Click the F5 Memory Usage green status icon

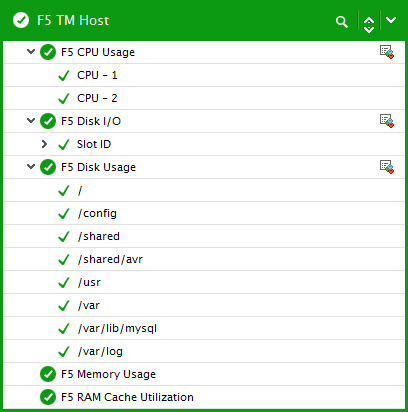point(48,374)
